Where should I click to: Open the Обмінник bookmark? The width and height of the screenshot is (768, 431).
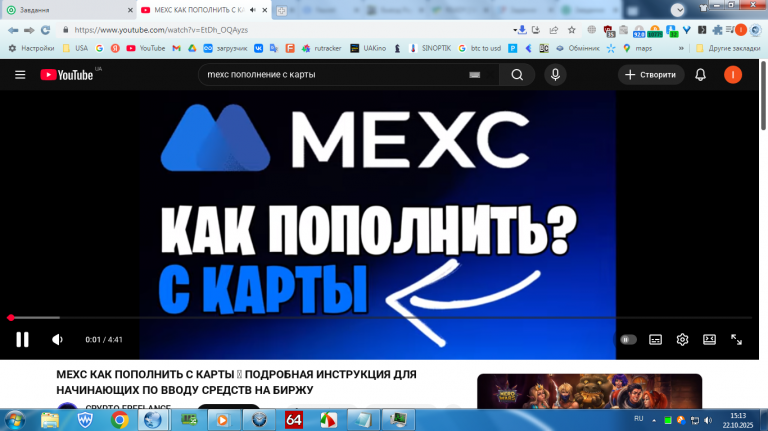(x=577, y=48)
